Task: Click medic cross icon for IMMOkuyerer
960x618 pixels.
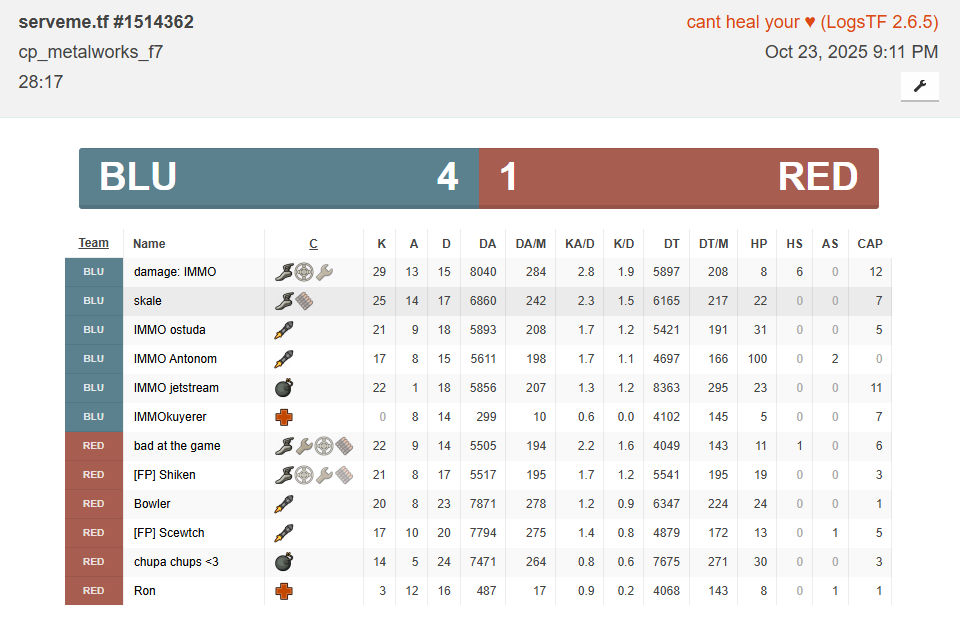Action: 284,417
